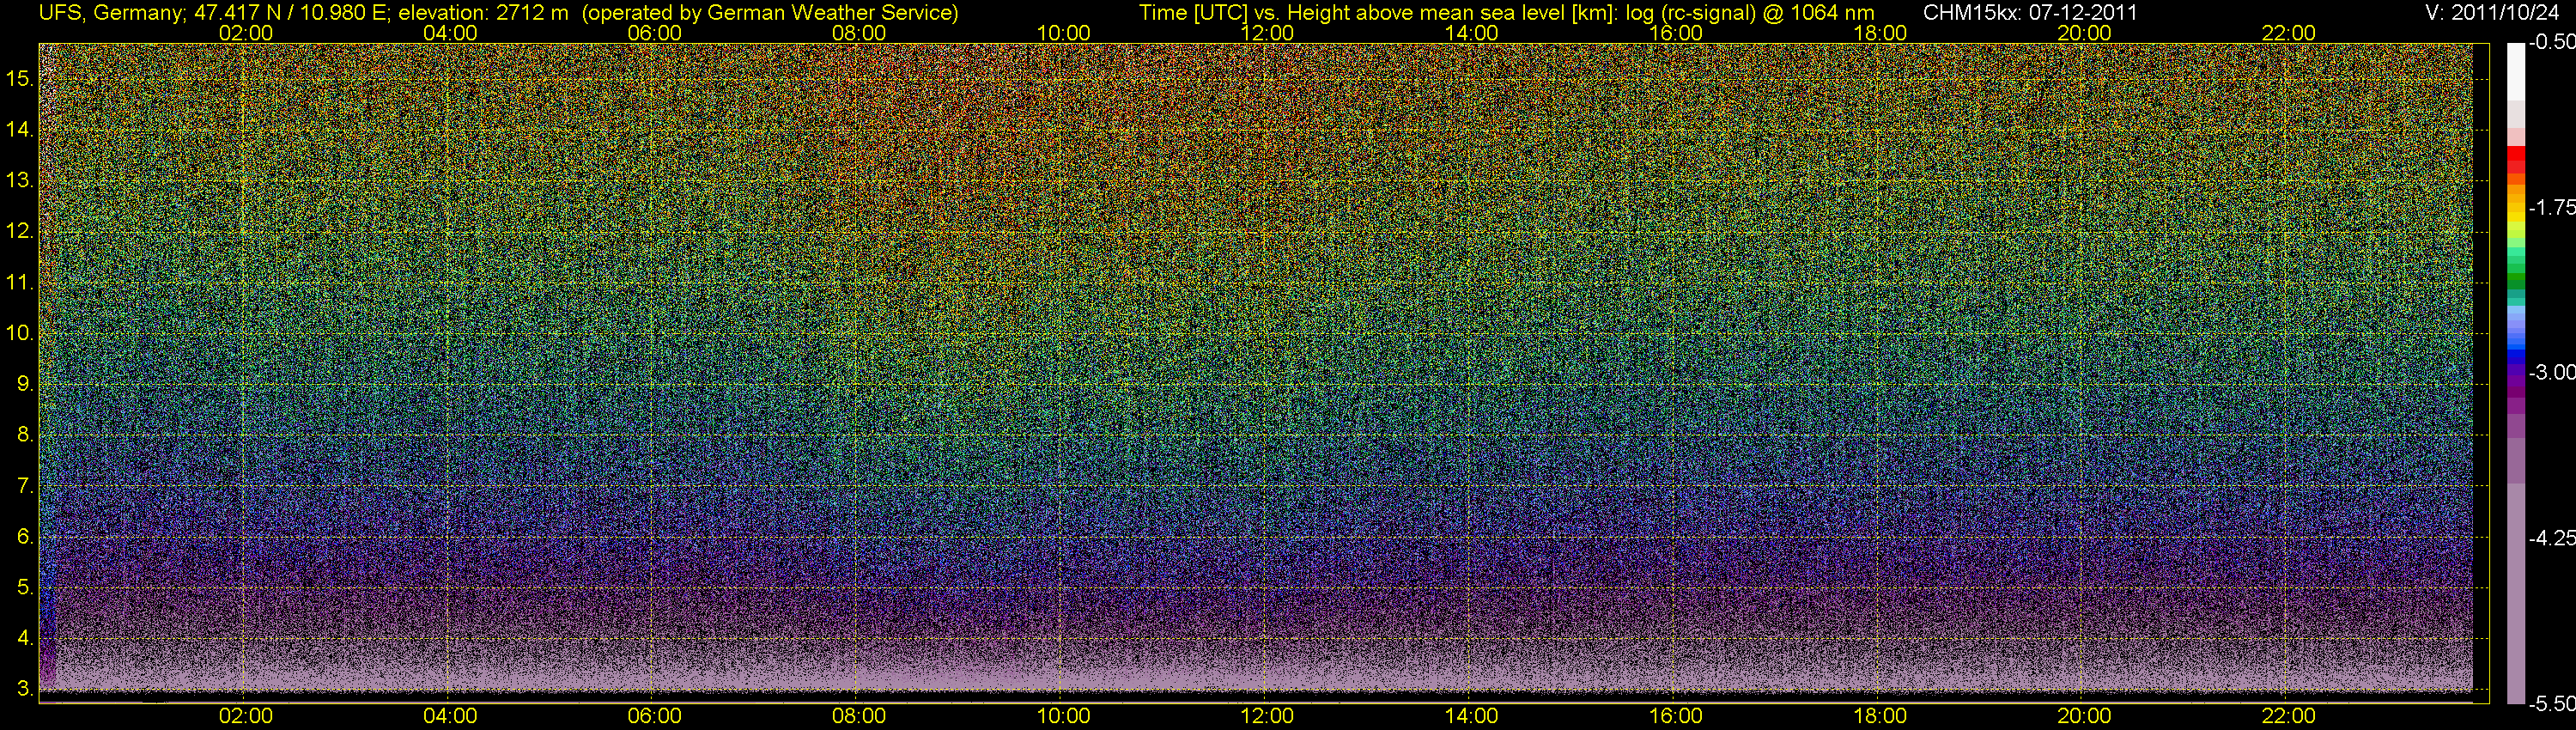Image resolution: width=2576 pixels, height=730 pixels.
Task: Click "14:00" on the lower time axis
Action: (x=1472, y=716)
